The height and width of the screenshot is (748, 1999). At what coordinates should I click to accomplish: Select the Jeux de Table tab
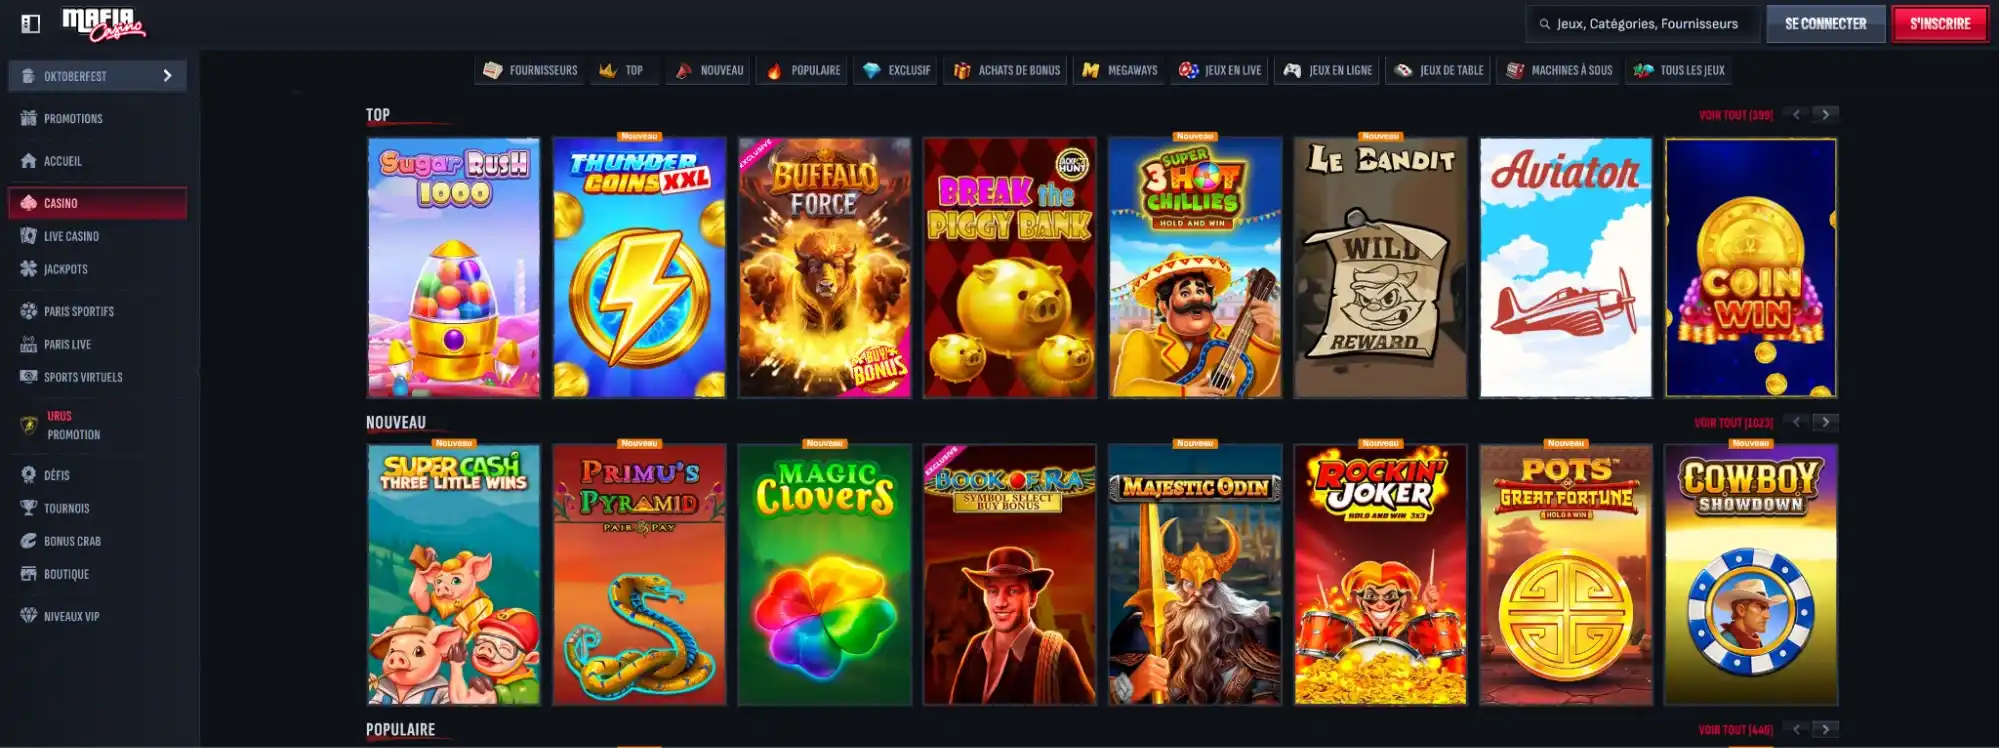click(x=1438, y=70)
